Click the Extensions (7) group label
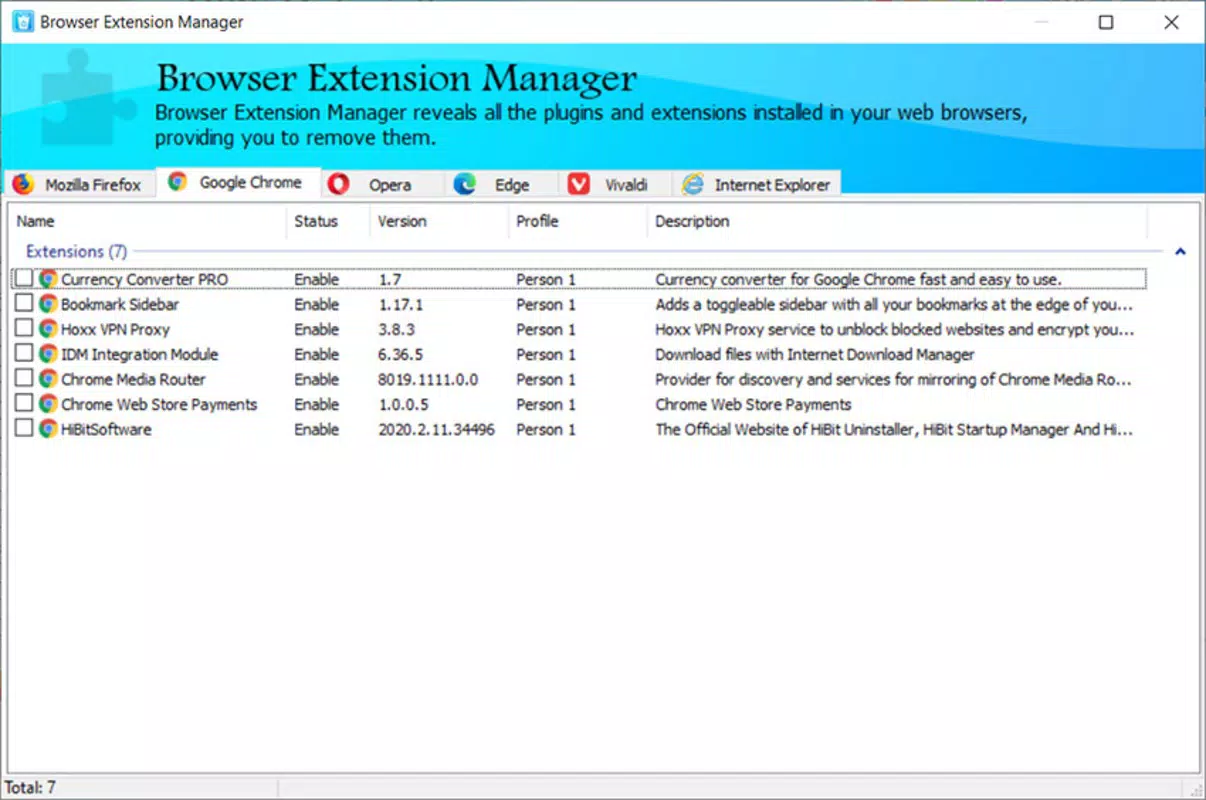The height and width of the screenshot is (800, 1206). click(x=76, y=251)
